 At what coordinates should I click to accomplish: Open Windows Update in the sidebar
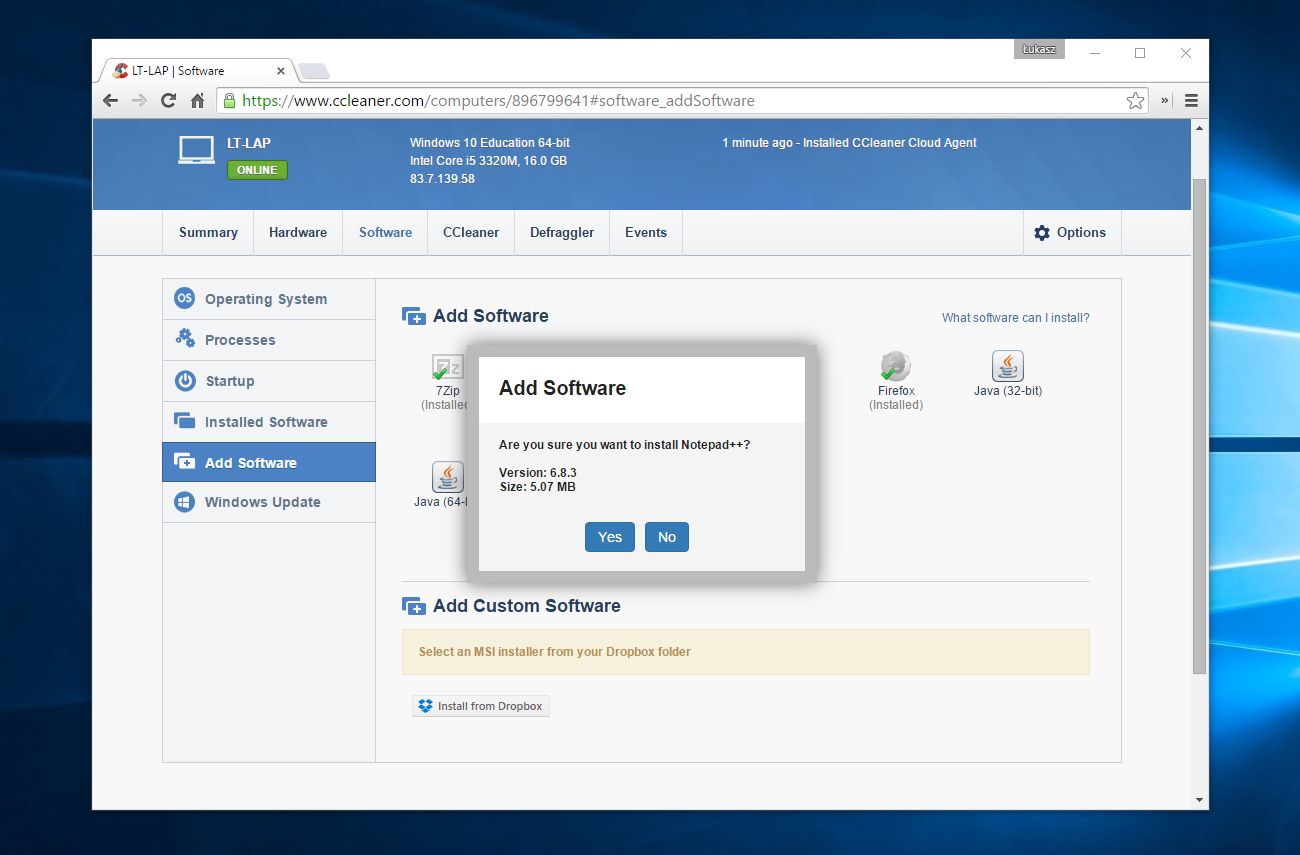click(x=269, y=502)
